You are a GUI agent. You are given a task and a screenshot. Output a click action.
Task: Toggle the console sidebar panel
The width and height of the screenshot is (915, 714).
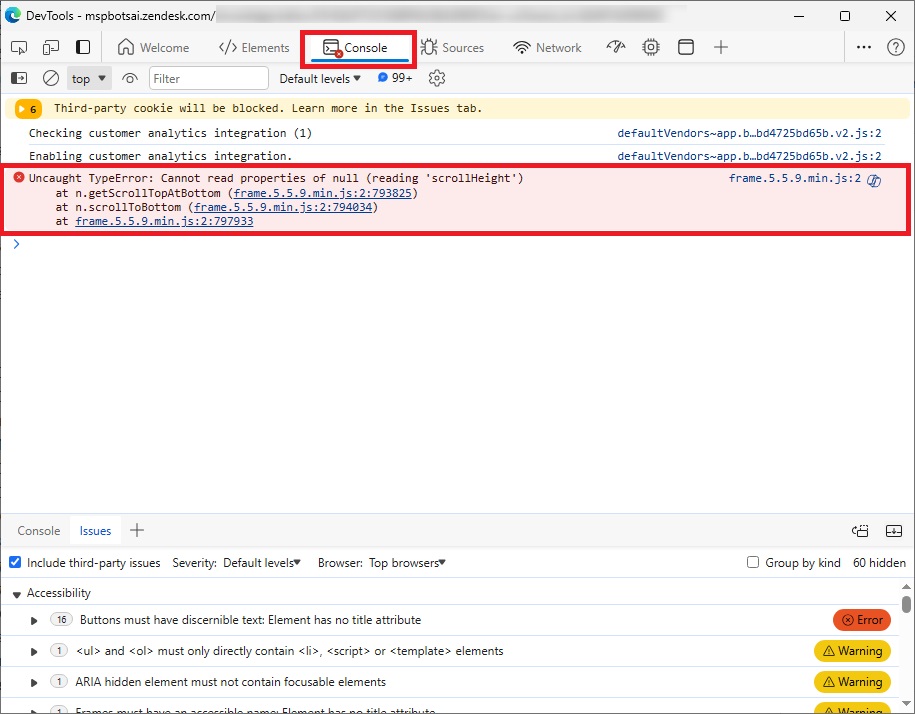[18, 78]
